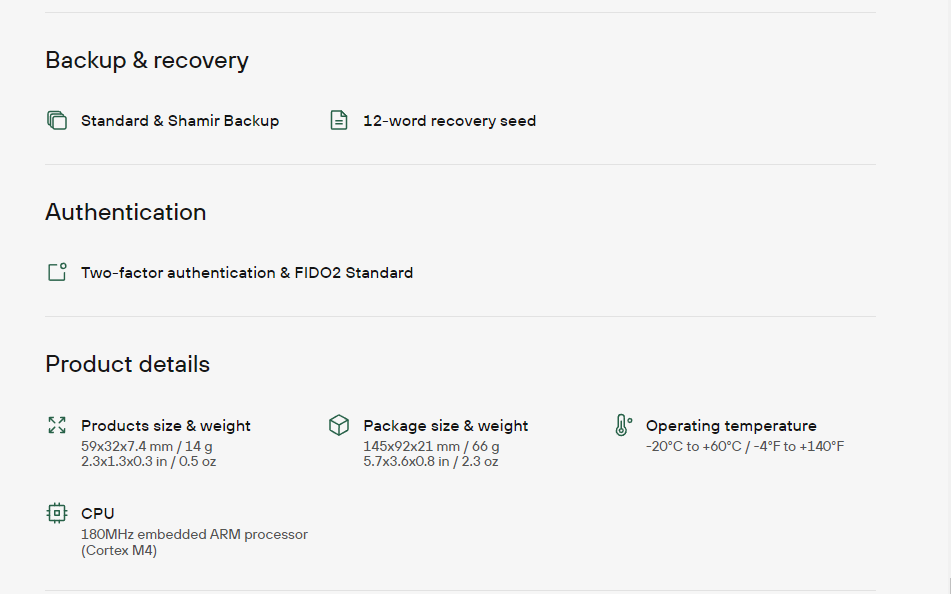
Task: Click the CPU chip icon
Action: click(57, 513)
